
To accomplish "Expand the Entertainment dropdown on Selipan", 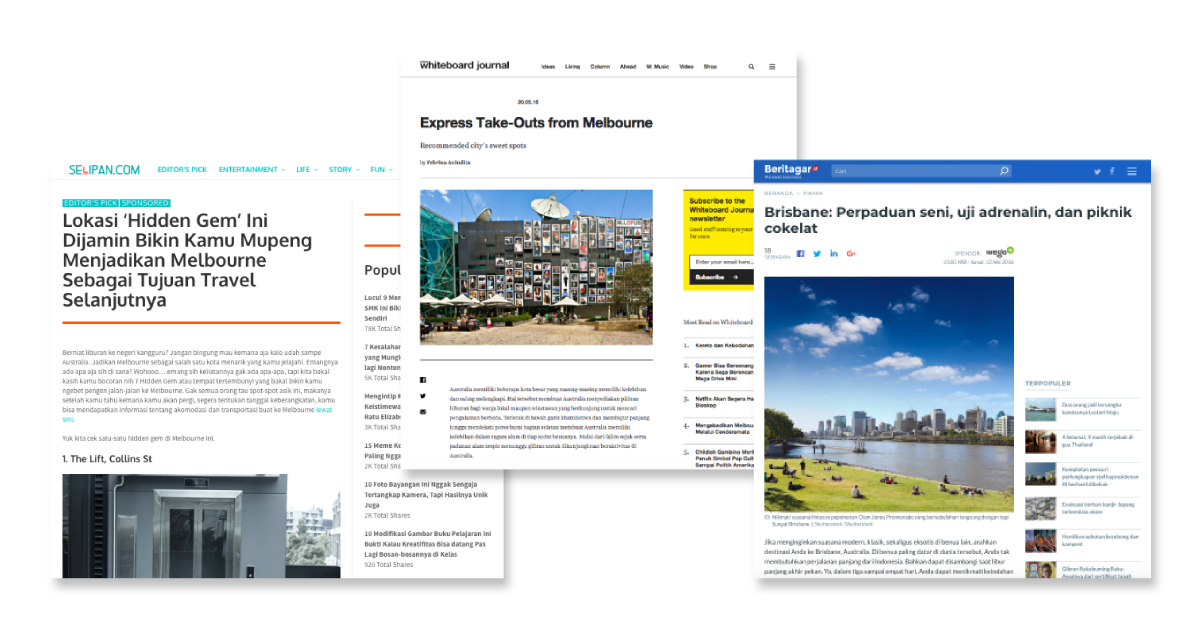I will coord(251,170).
